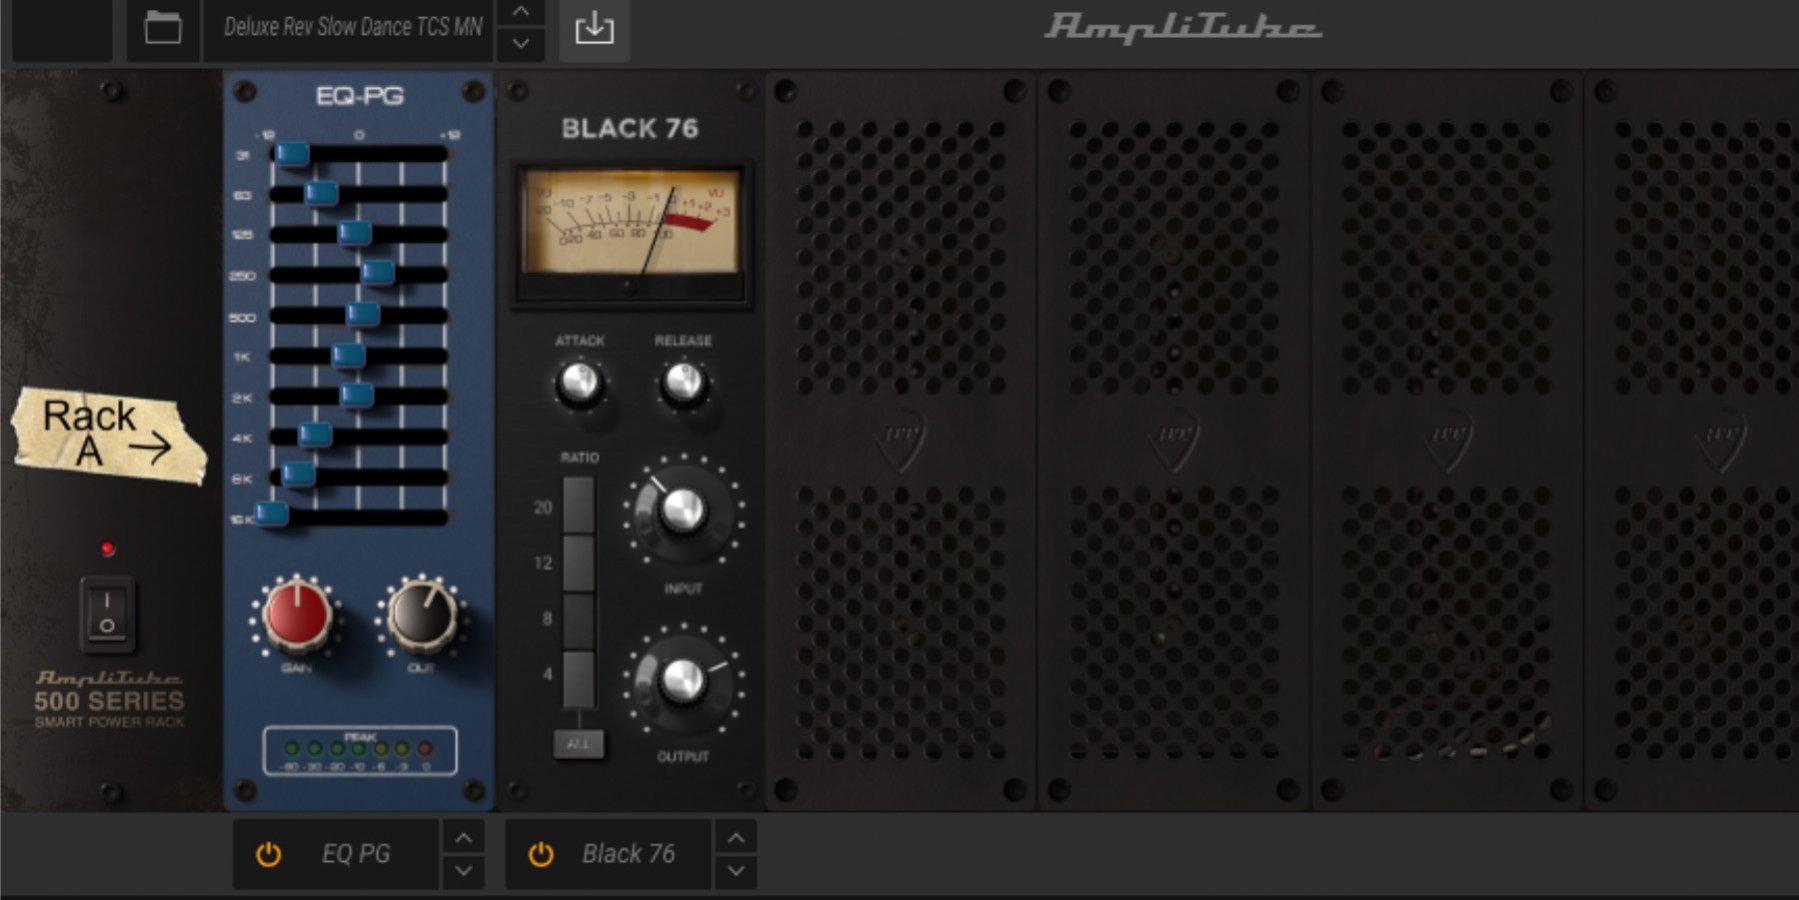Flip the 500 Series rack power switch

(107, 613)
